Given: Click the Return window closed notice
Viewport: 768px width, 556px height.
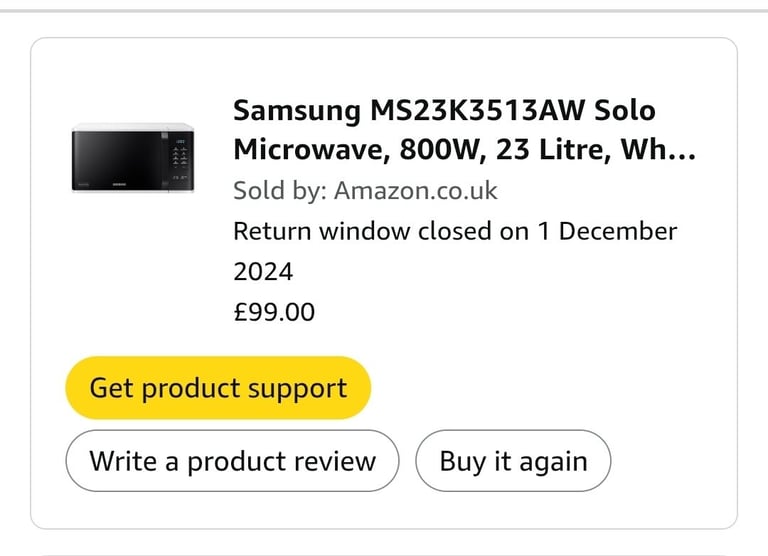Looking at the screenshot, I should (x=455, y=251).
